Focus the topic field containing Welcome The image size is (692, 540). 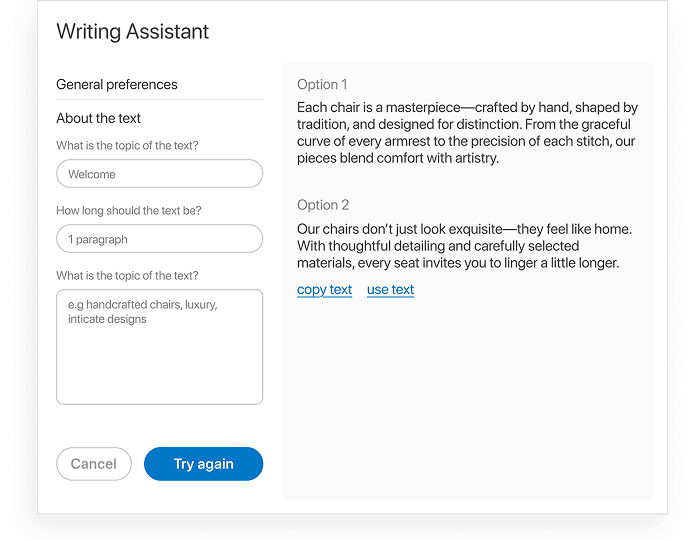pyautogui.click(x=159, y=174)
